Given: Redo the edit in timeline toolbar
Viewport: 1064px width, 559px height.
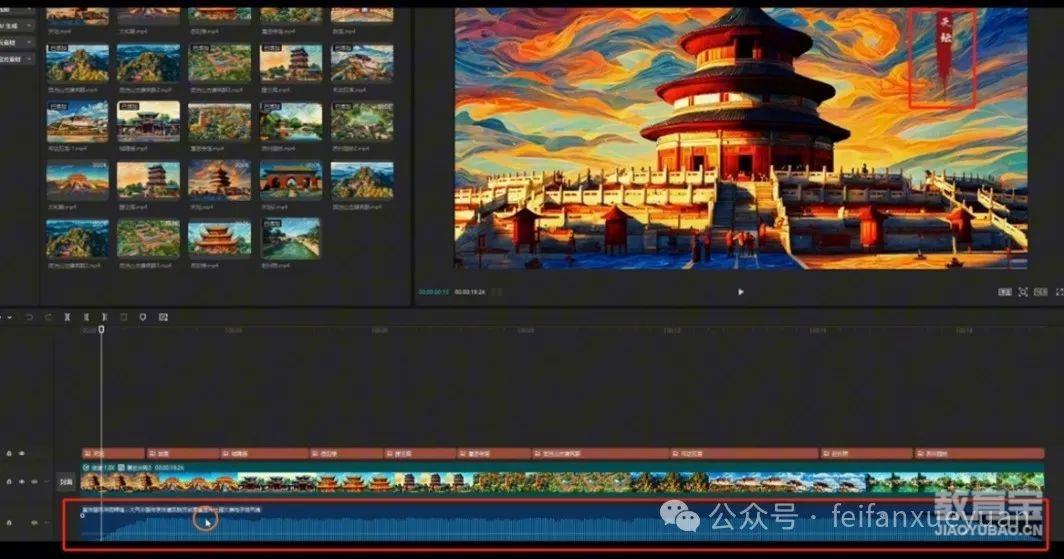Looking at the screenshot, I should pyautogui.click(x=48, y=317).
